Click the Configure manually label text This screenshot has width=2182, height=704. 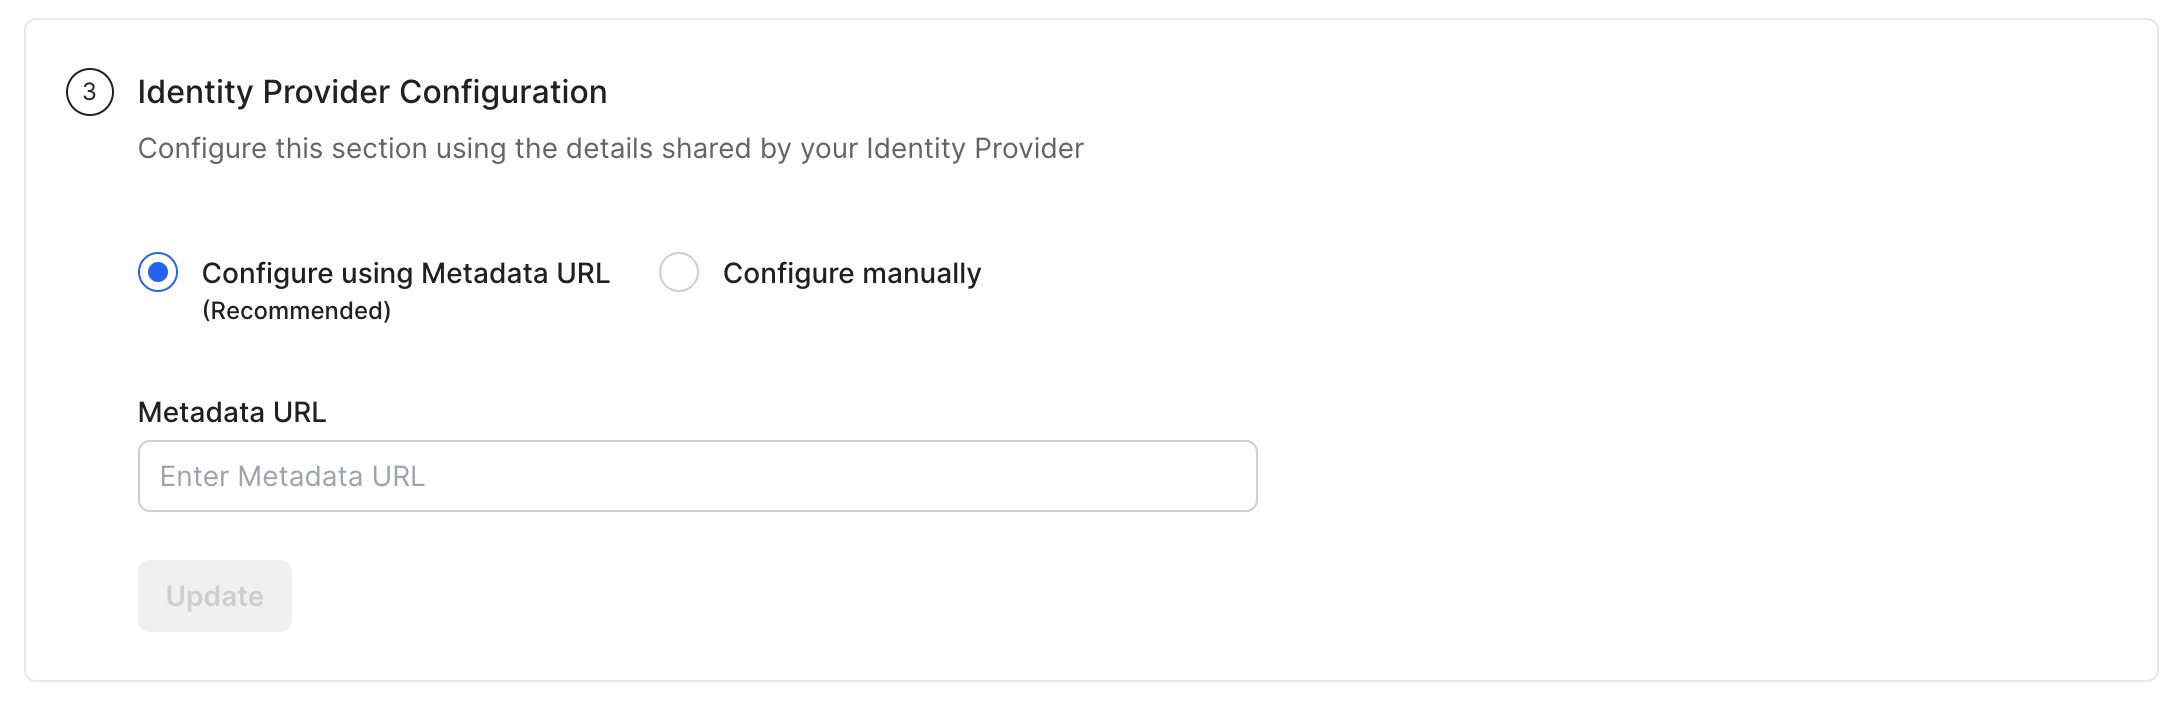(x=850, y=272)
